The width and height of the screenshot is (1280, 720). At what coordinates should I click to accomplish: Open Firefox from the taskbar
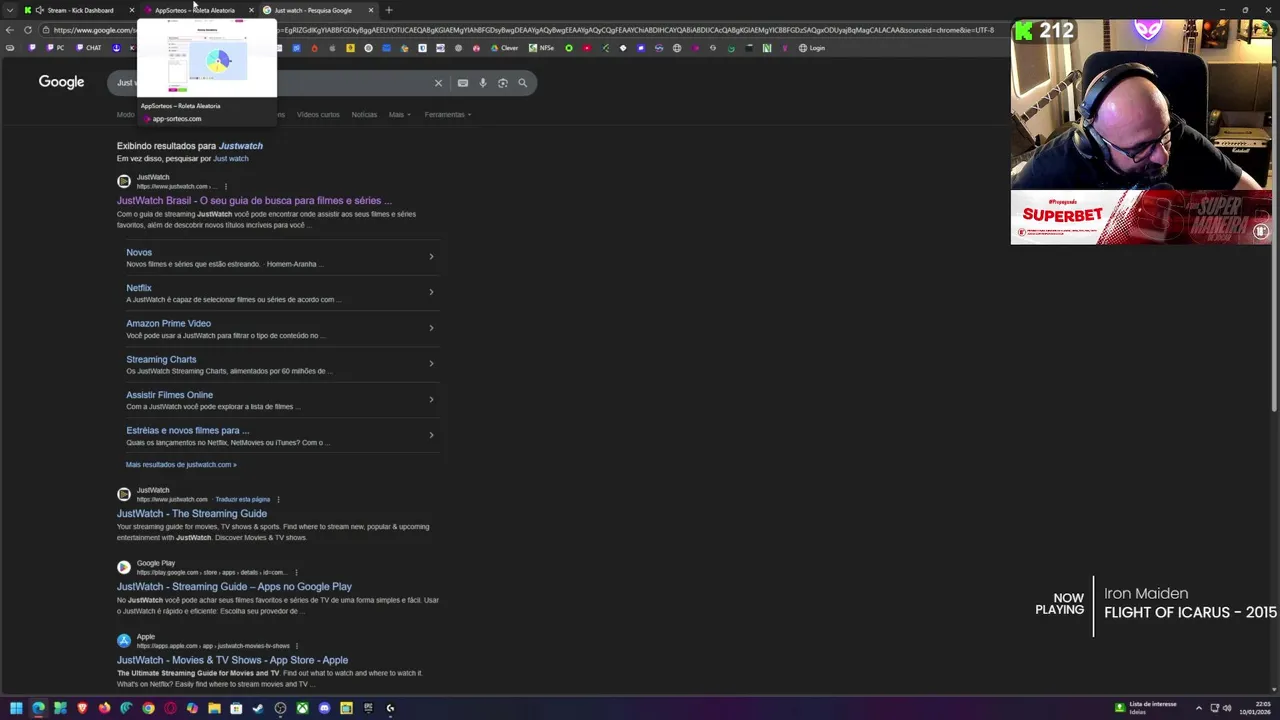tap(104, 708)
